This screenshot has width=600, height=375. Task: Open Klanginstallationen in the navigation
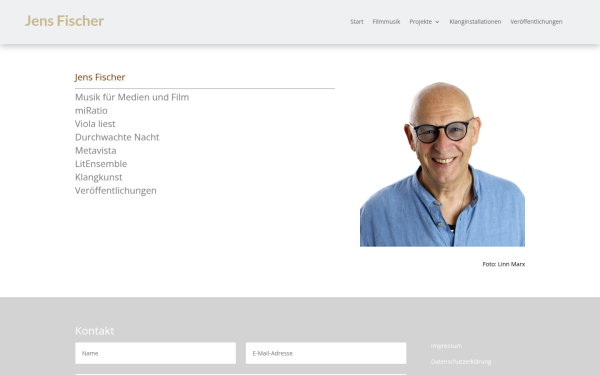tap(475, 22)
